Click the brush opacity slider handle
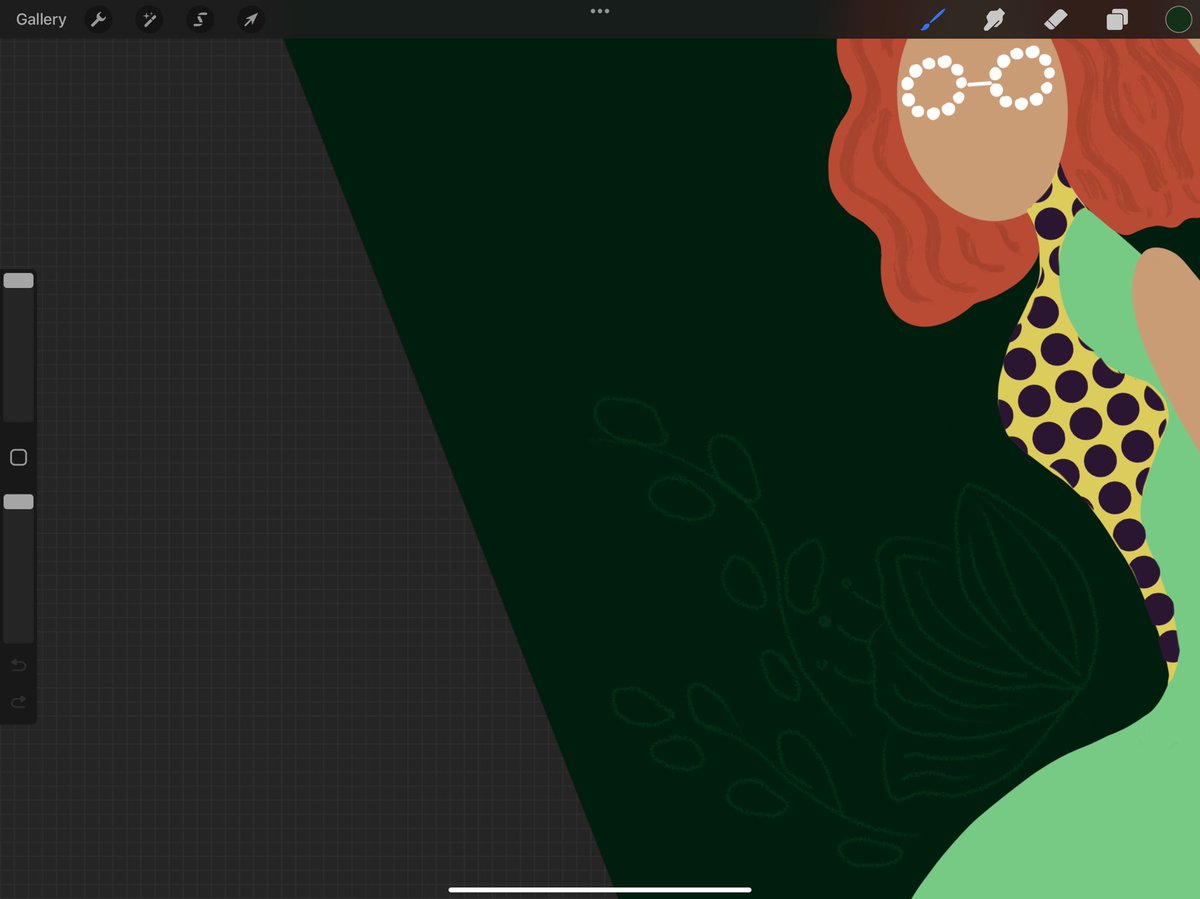Screen dimensions: 1200x899 [18, 501]
